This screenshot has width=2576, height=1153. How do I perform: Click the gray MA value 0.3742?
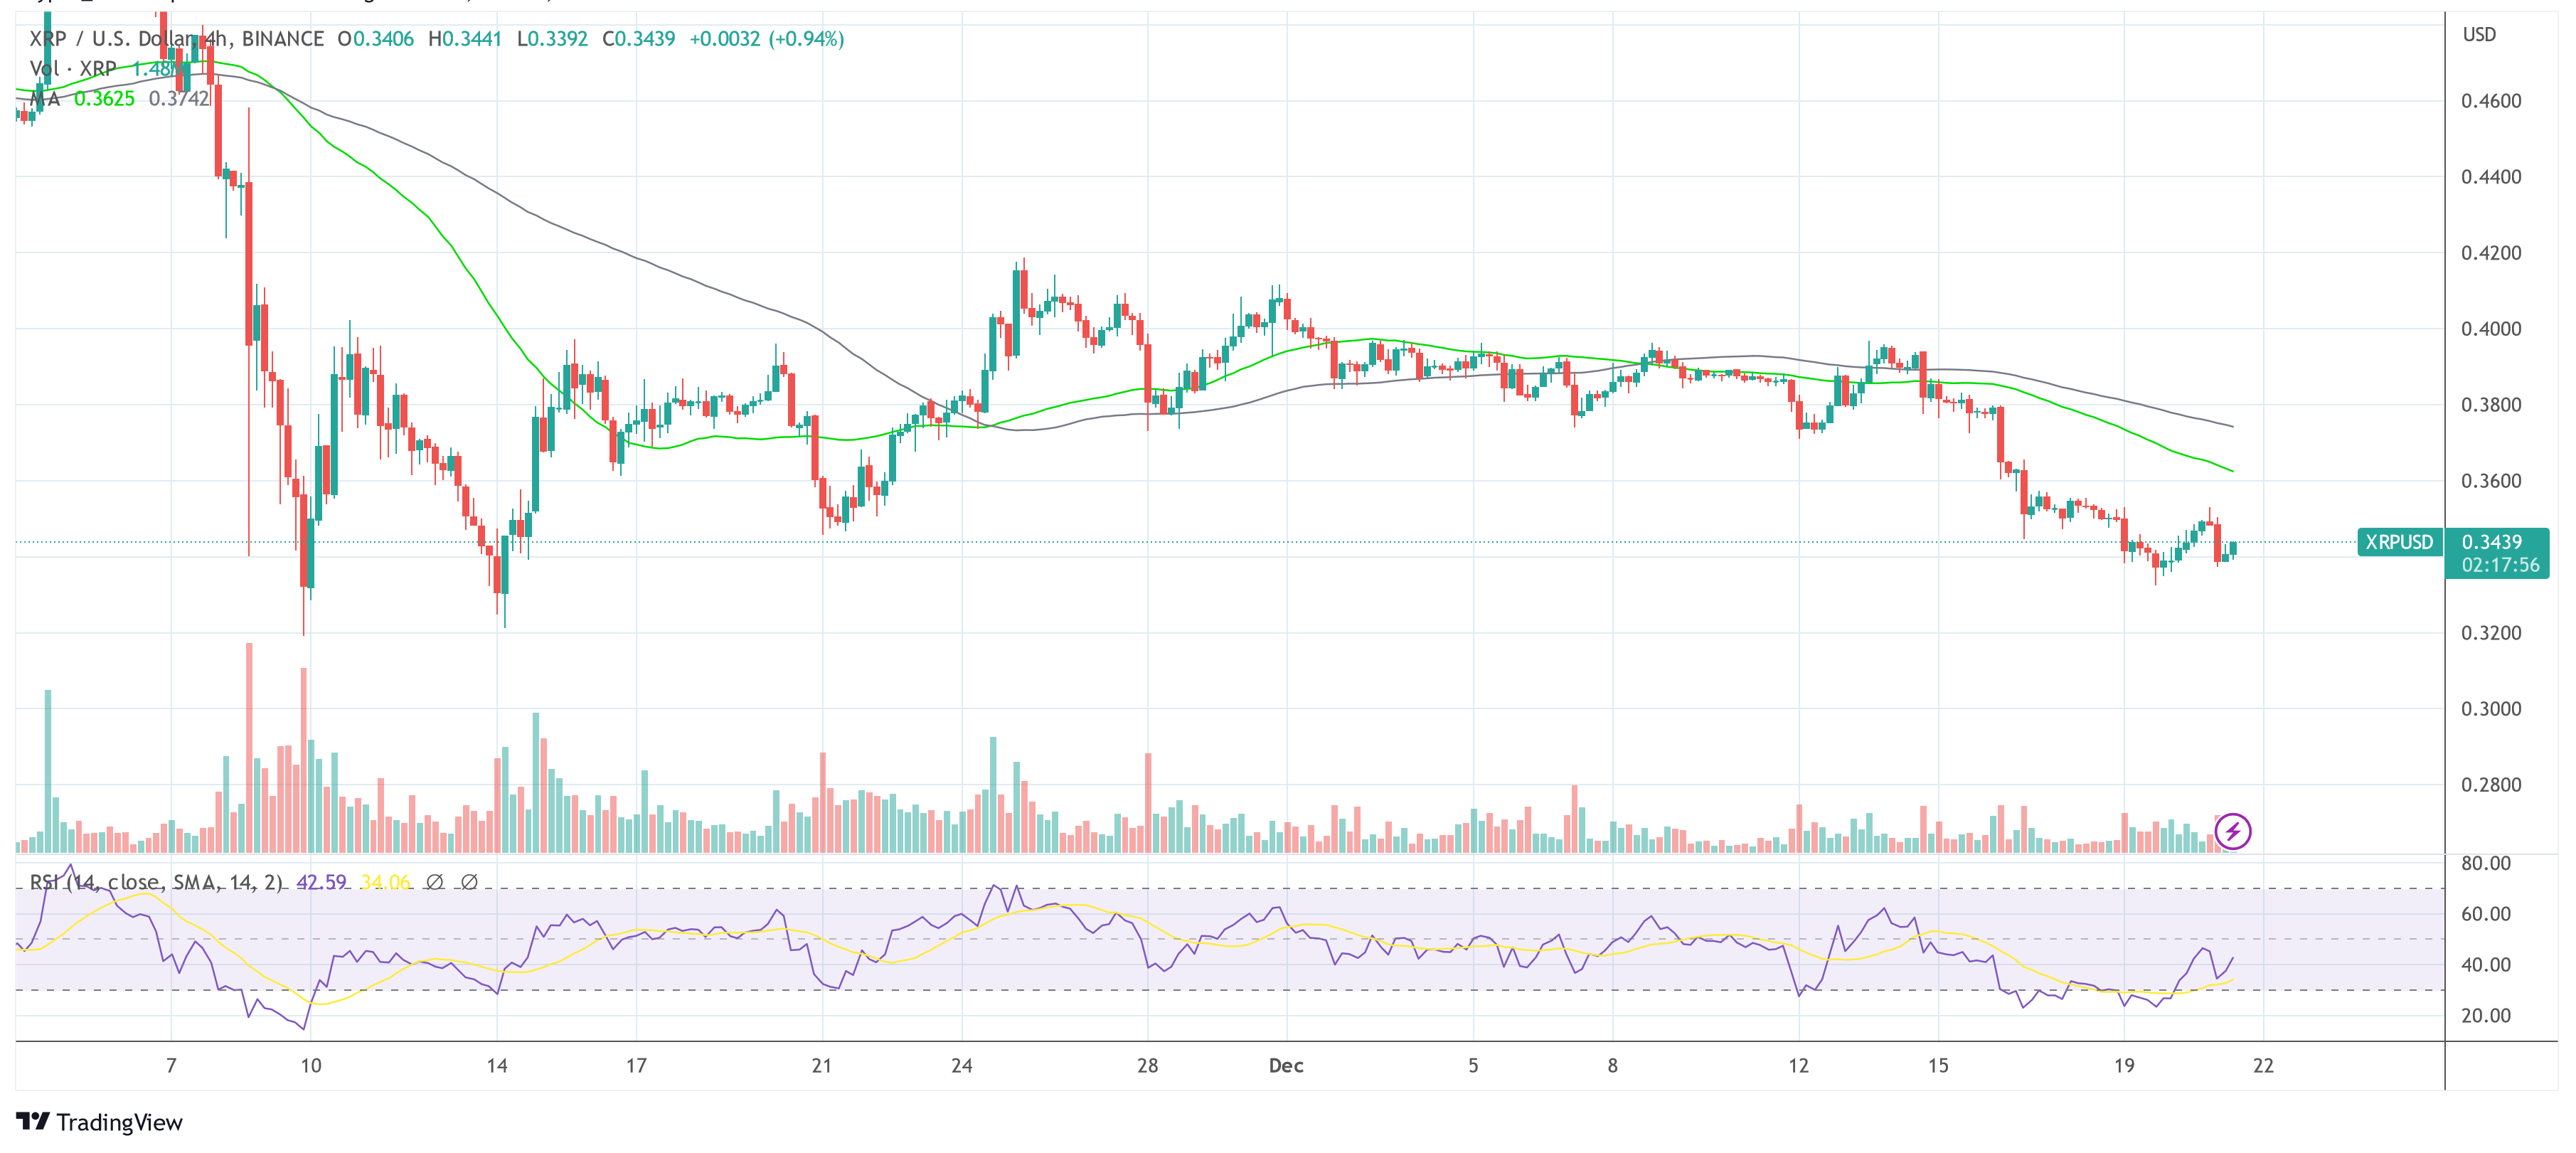[178, 101]
